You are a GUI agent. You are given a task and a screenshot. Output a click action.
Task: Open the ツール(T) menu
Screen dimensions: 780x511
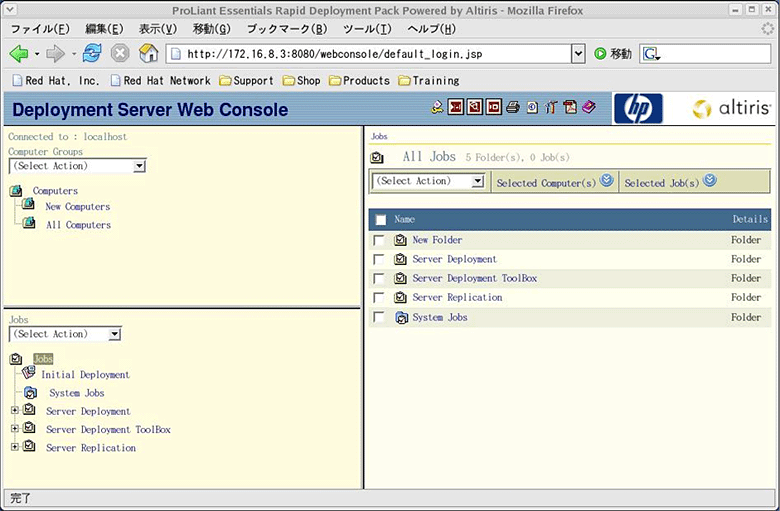367,29
